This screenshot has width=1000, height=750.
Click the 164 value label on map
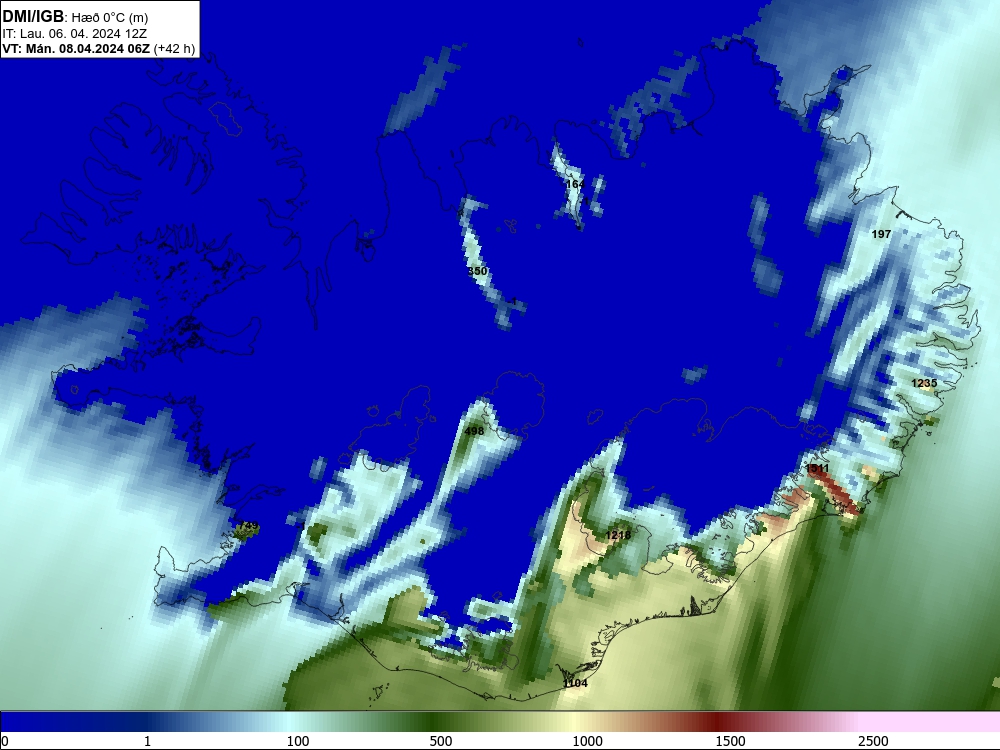point(575,184)
